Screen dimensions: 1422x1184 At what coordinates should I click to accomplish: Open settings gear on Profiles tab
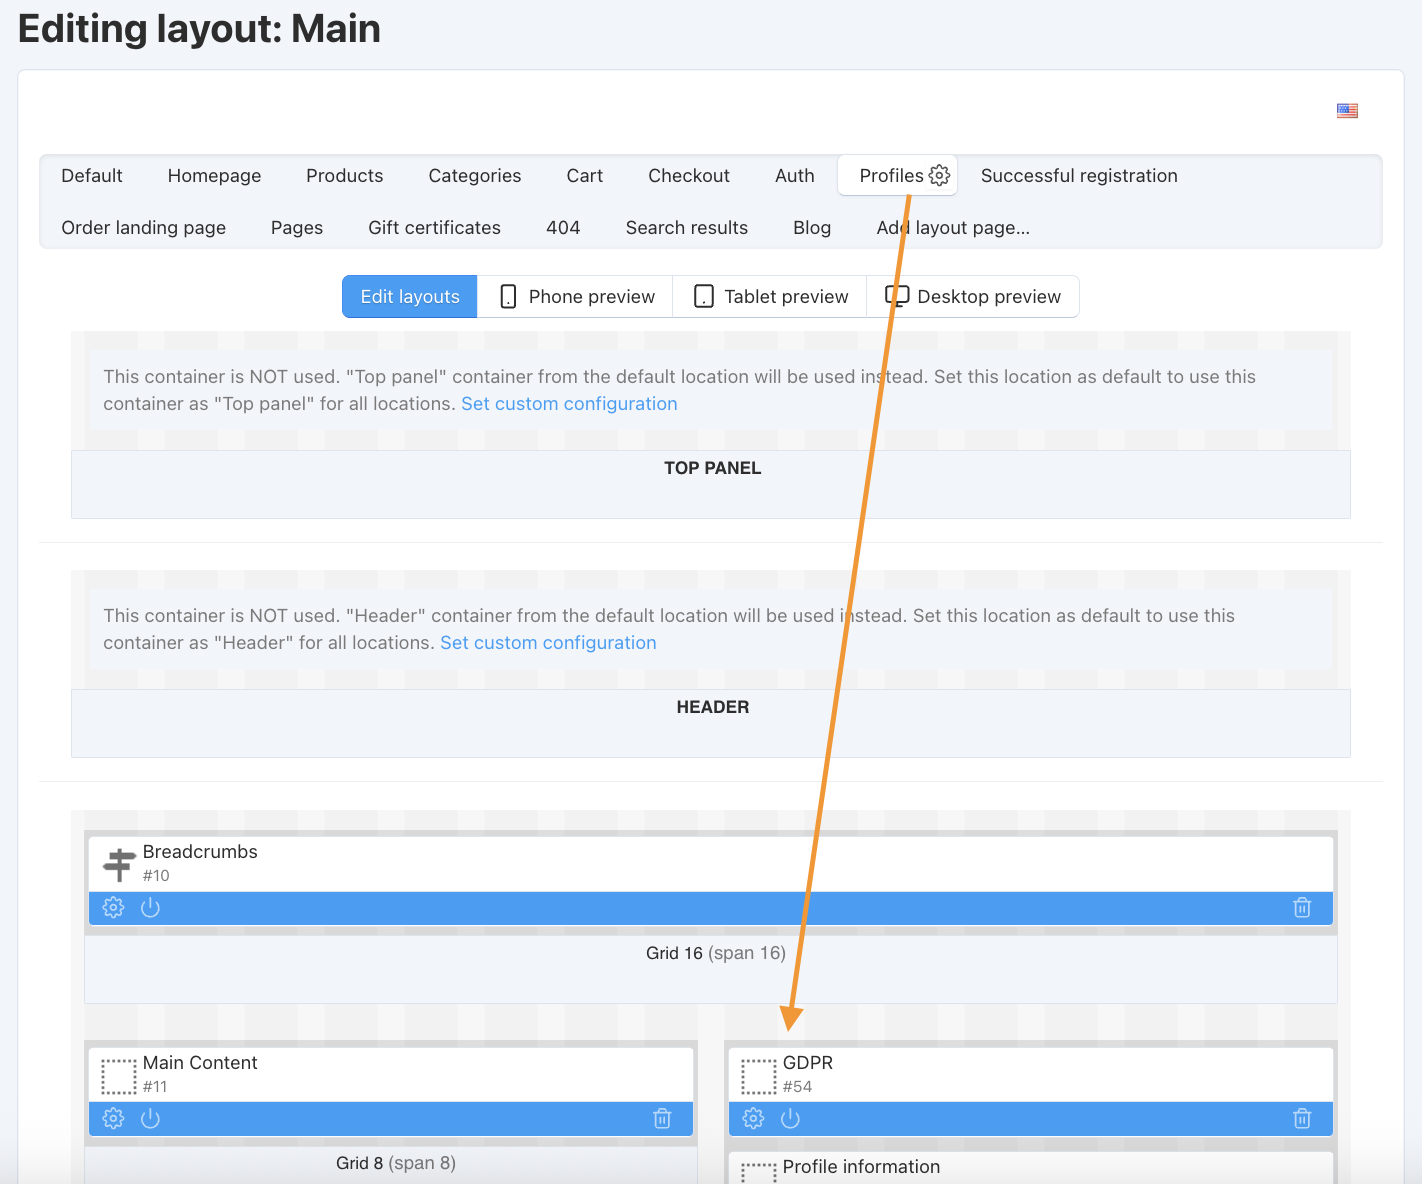939,175
